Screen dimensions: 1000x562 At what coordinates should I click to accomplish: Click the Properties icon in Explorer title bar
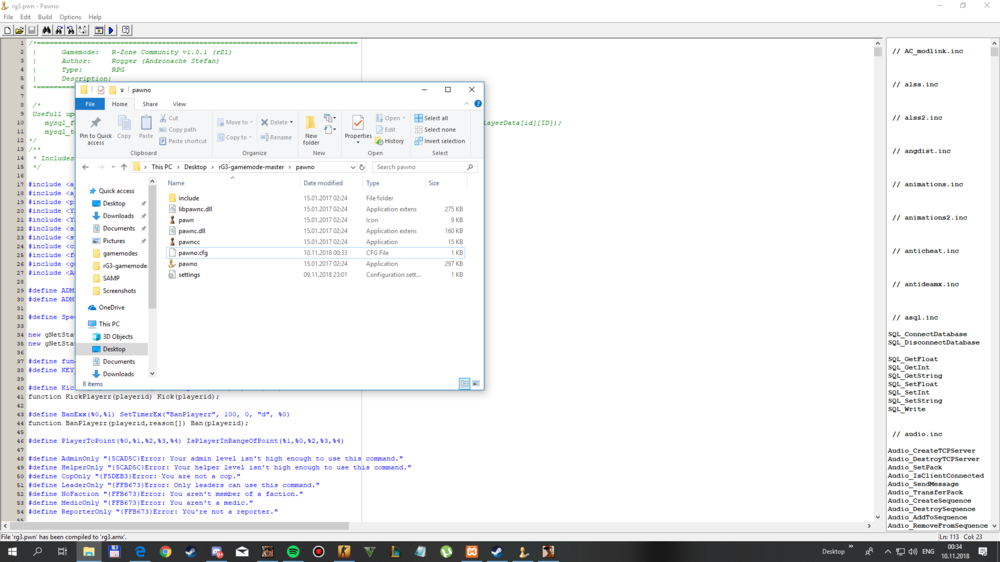[x=101, y=90]
